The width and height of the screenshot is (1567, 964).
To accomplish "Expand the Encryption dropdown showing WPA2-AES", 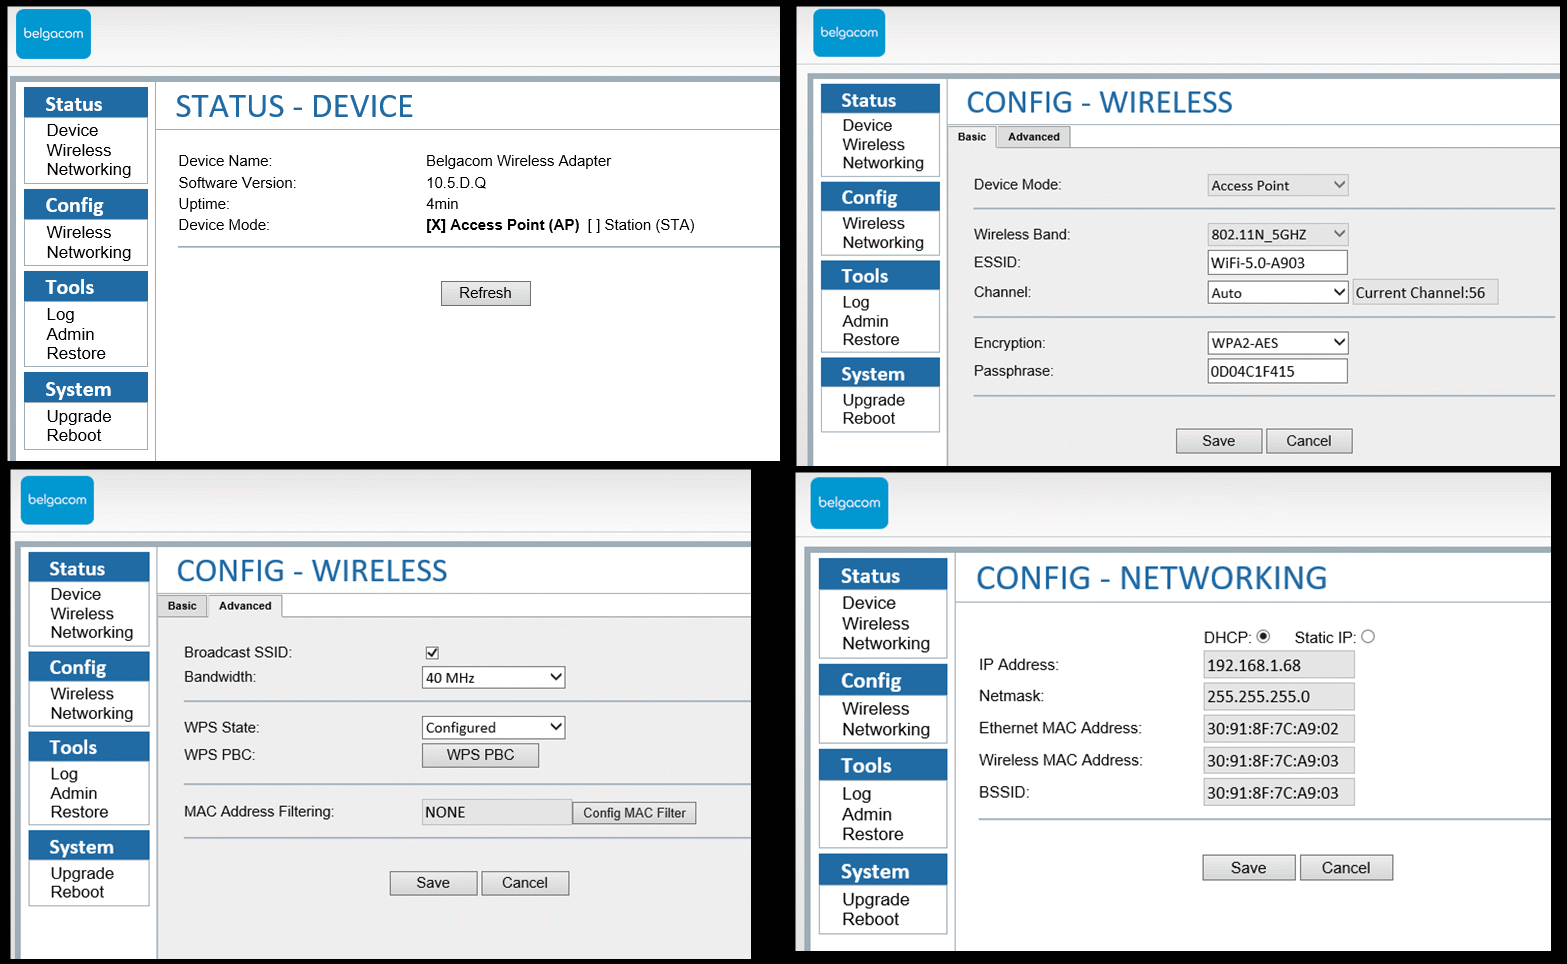I will point(1278,343).
